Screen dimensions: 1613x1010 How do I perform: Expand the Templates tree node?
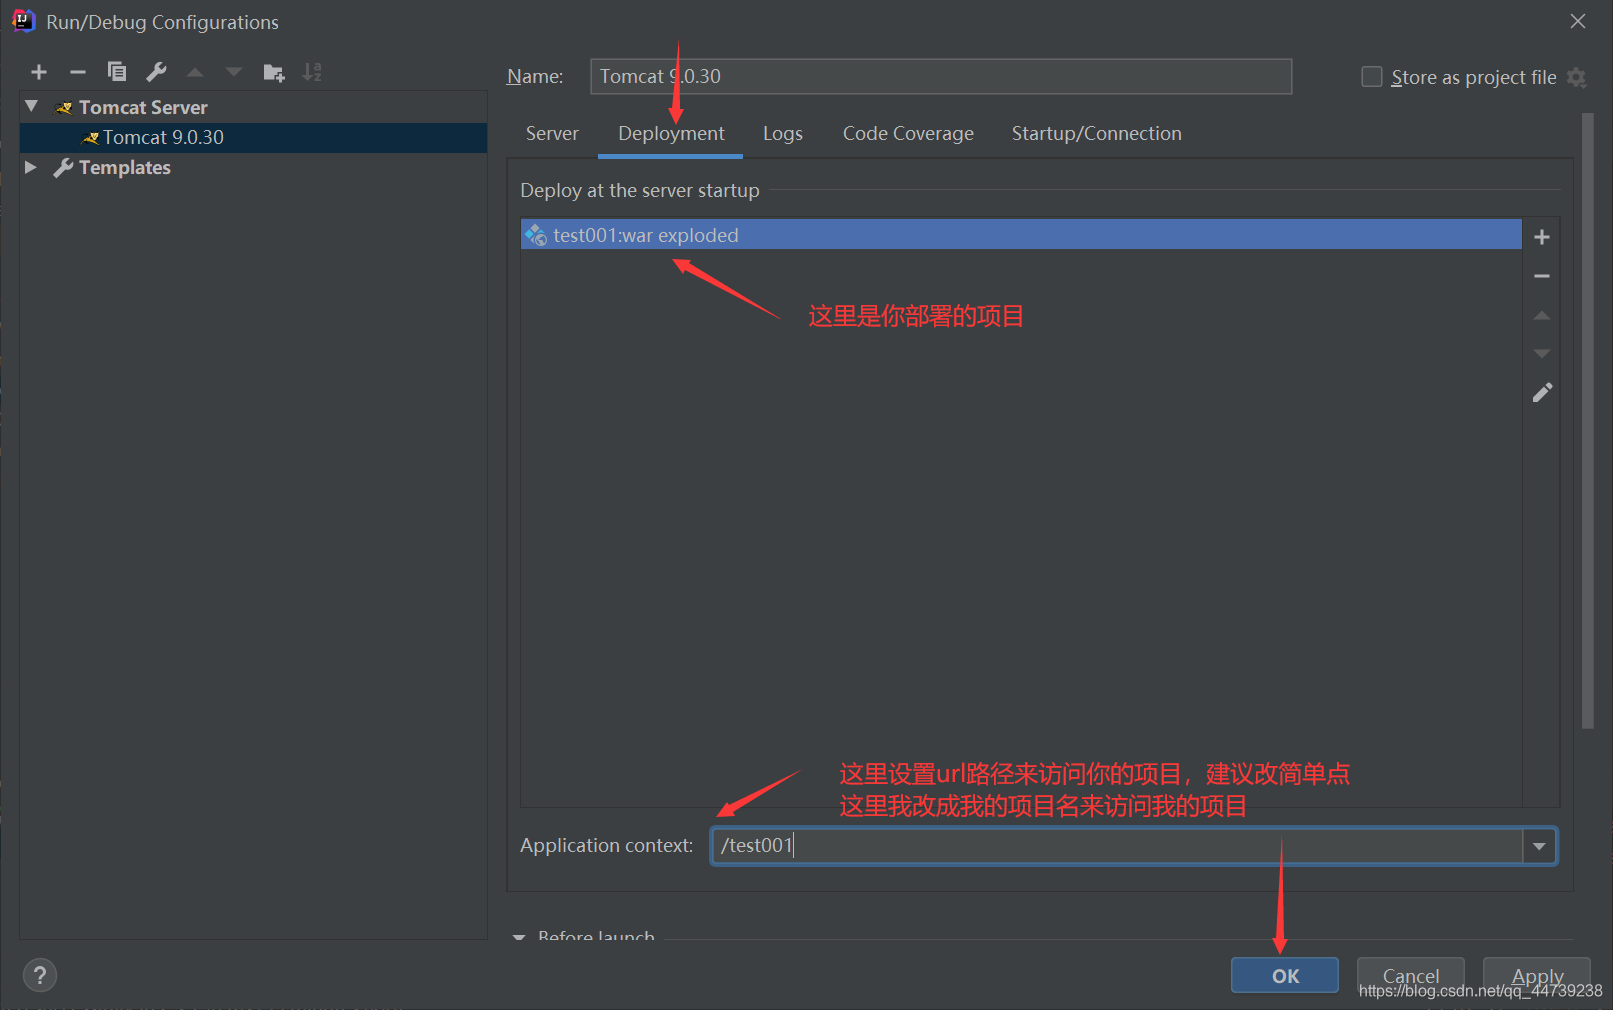[x=31, y=167]
